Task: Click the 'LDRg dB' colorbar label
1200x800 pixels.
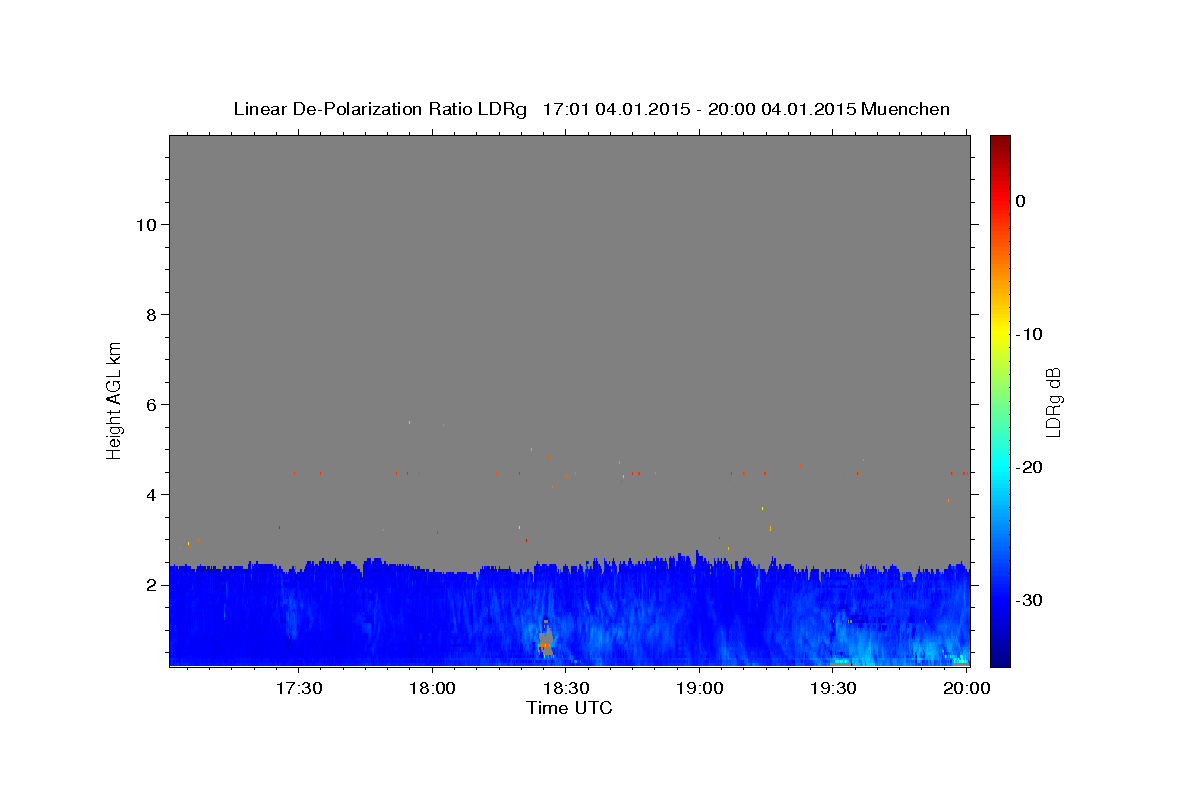Action: pyautogui.click(x=1053, y=402)
